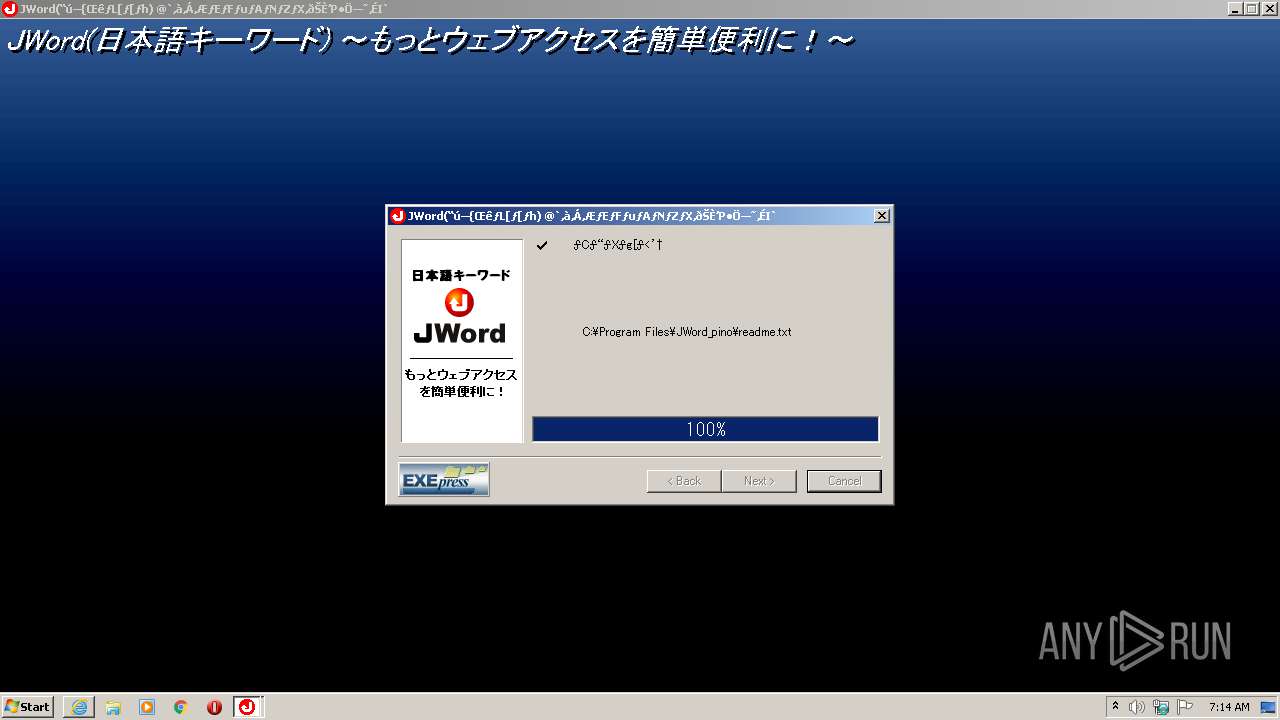Screen dimensions: 1280x720
Task: Click the network status tray icon
Action: (x=1161, y=707)
